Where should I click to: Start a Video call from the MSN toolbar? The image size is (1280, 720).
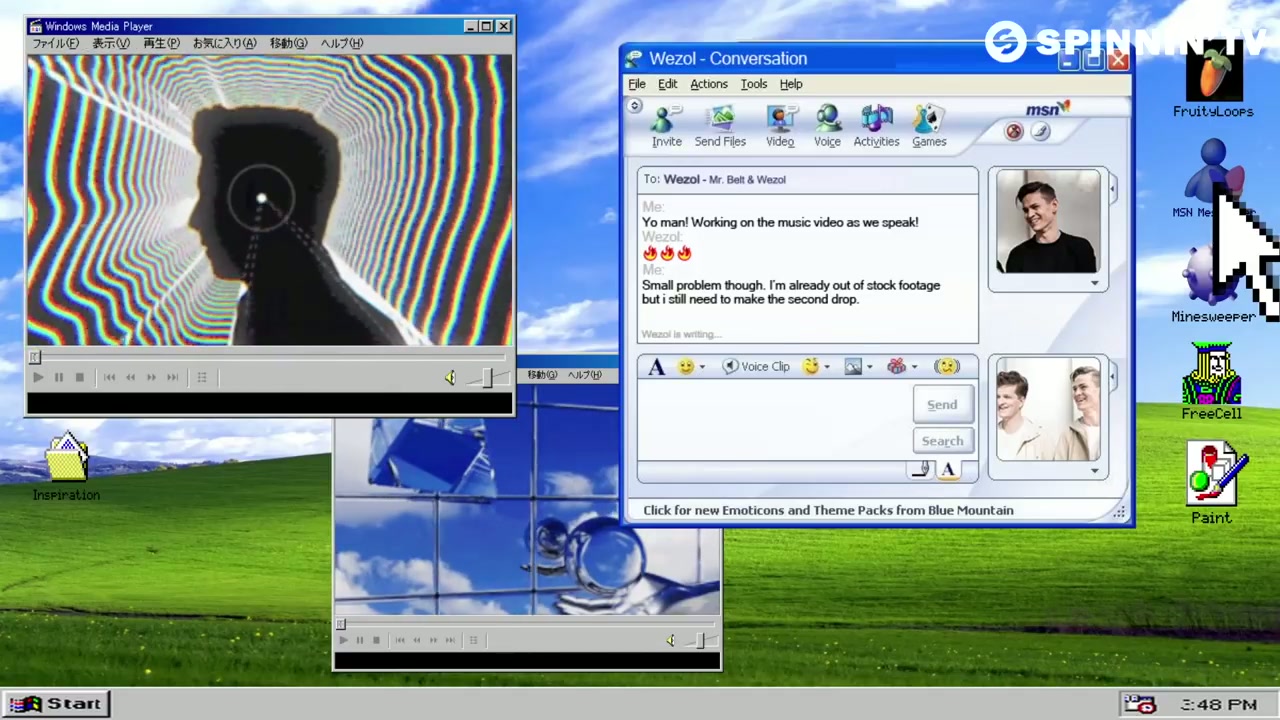(780, 126)
